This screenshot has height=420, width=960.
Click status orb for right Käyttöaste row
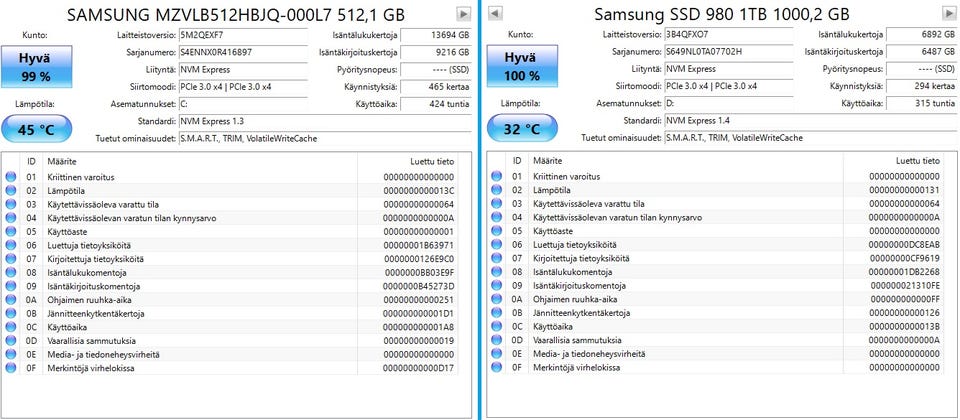pos(497,231)
